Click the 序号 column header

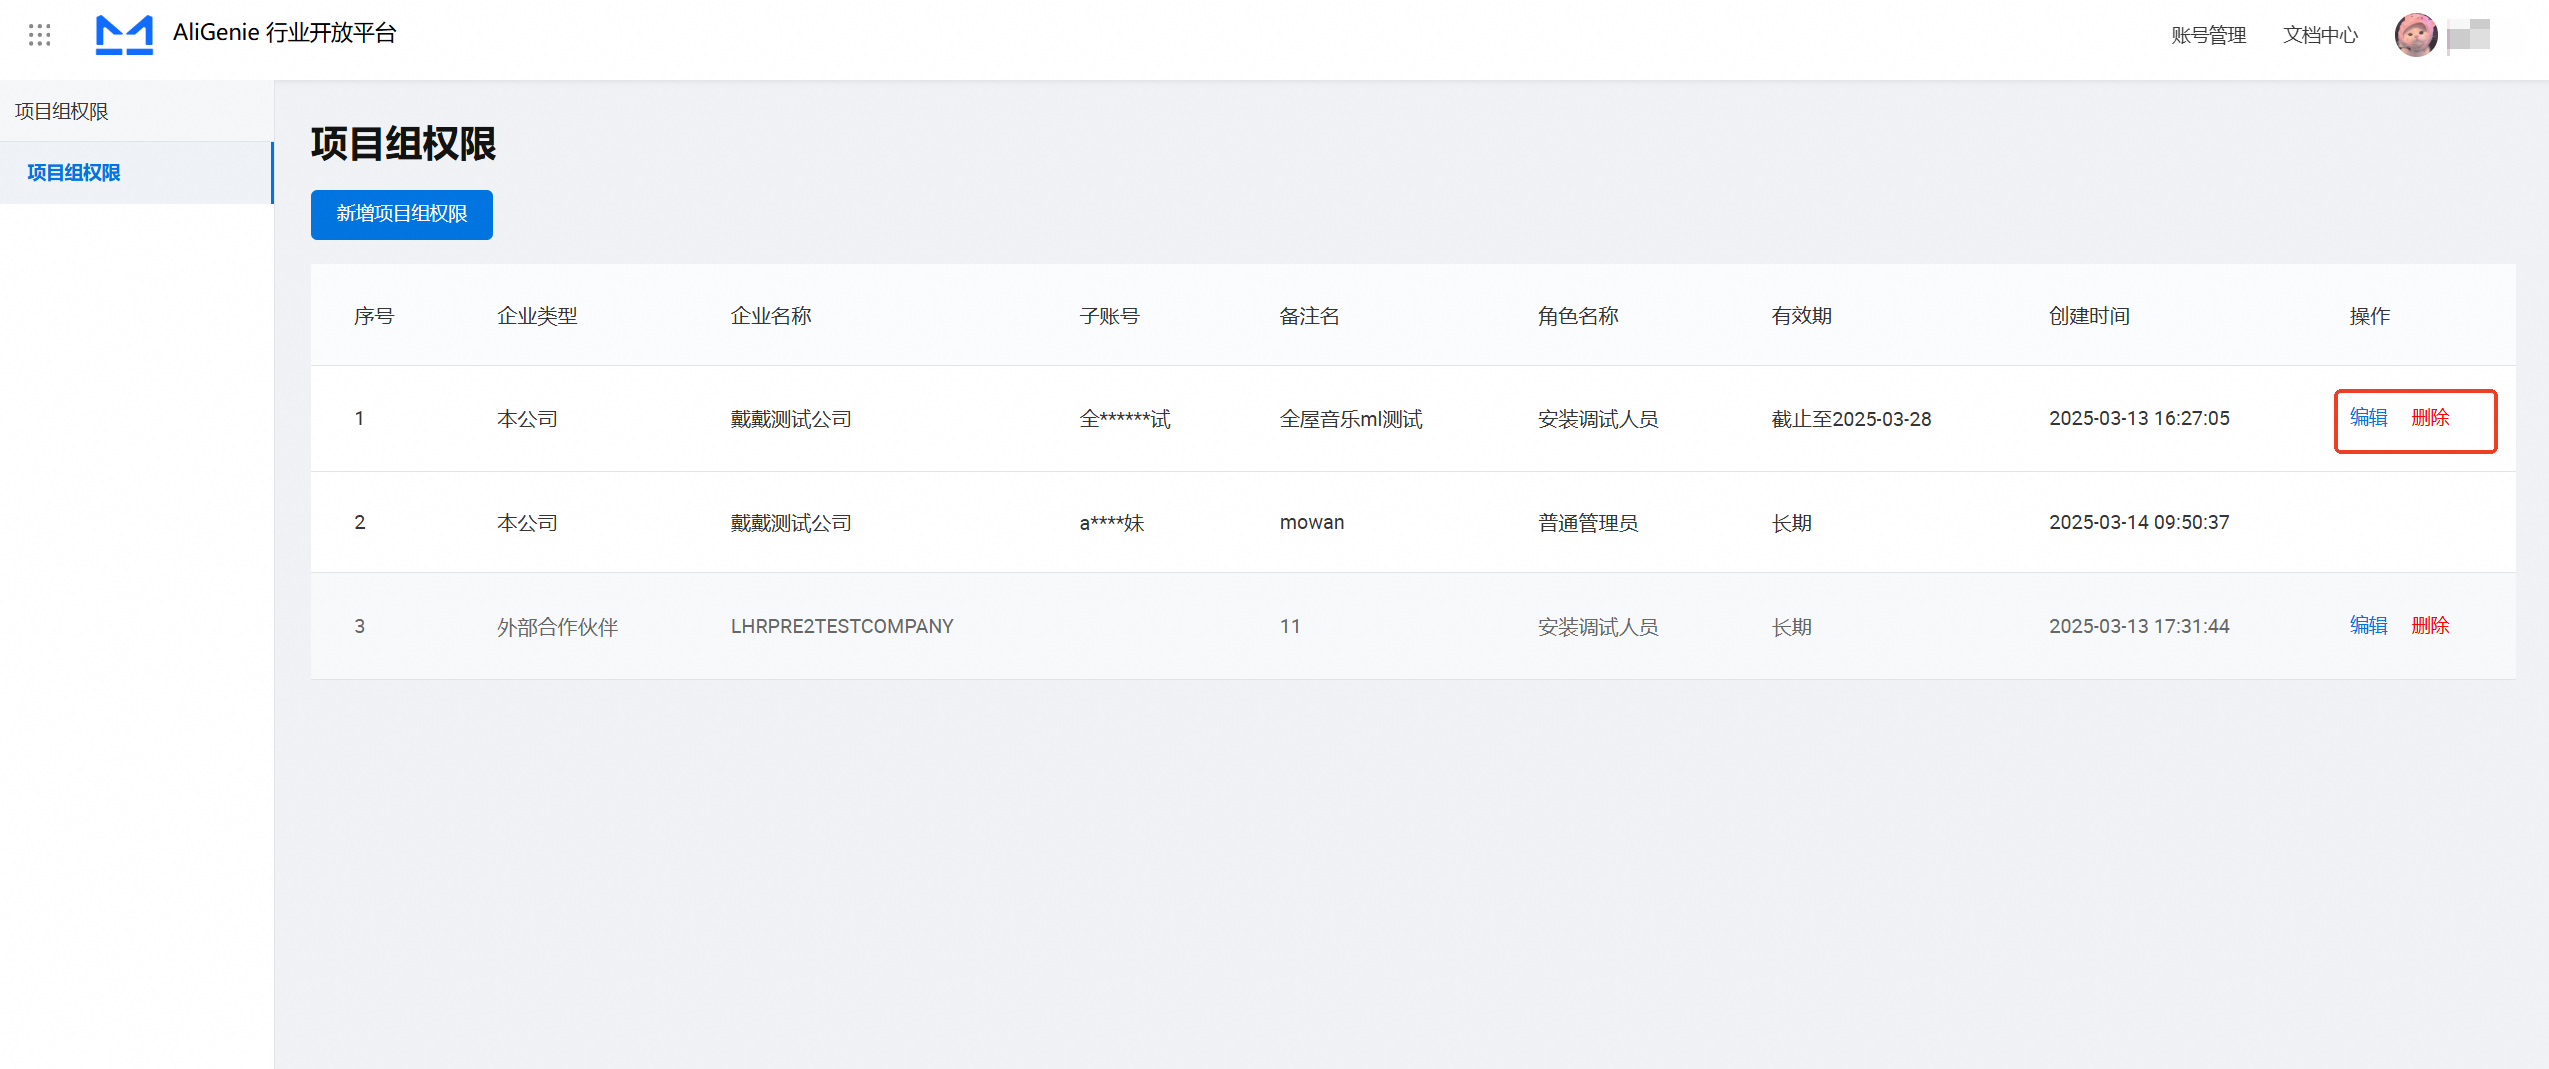374,316
